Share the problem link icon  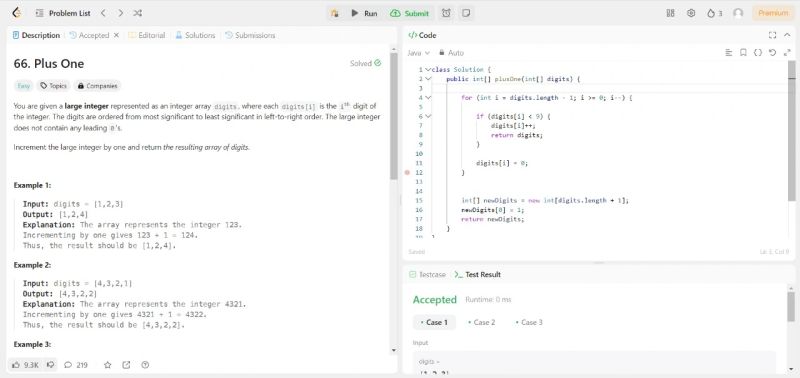[126, 365]
